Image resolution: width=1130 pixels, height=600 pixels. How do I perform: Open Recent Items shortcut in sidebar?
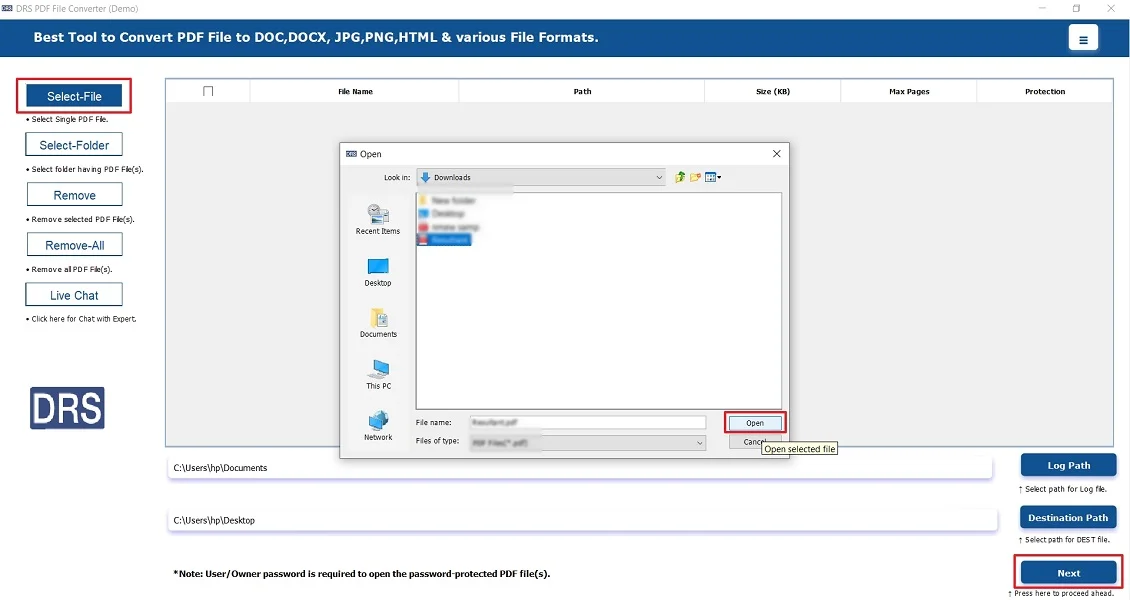[x=378, y=219]
